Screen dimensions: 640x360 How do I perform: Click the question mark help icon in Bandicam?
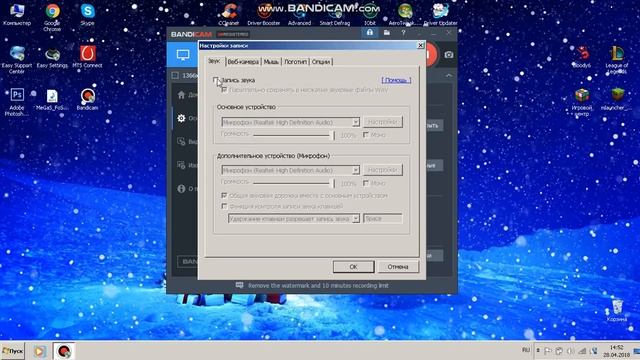[x=403, y=33]
